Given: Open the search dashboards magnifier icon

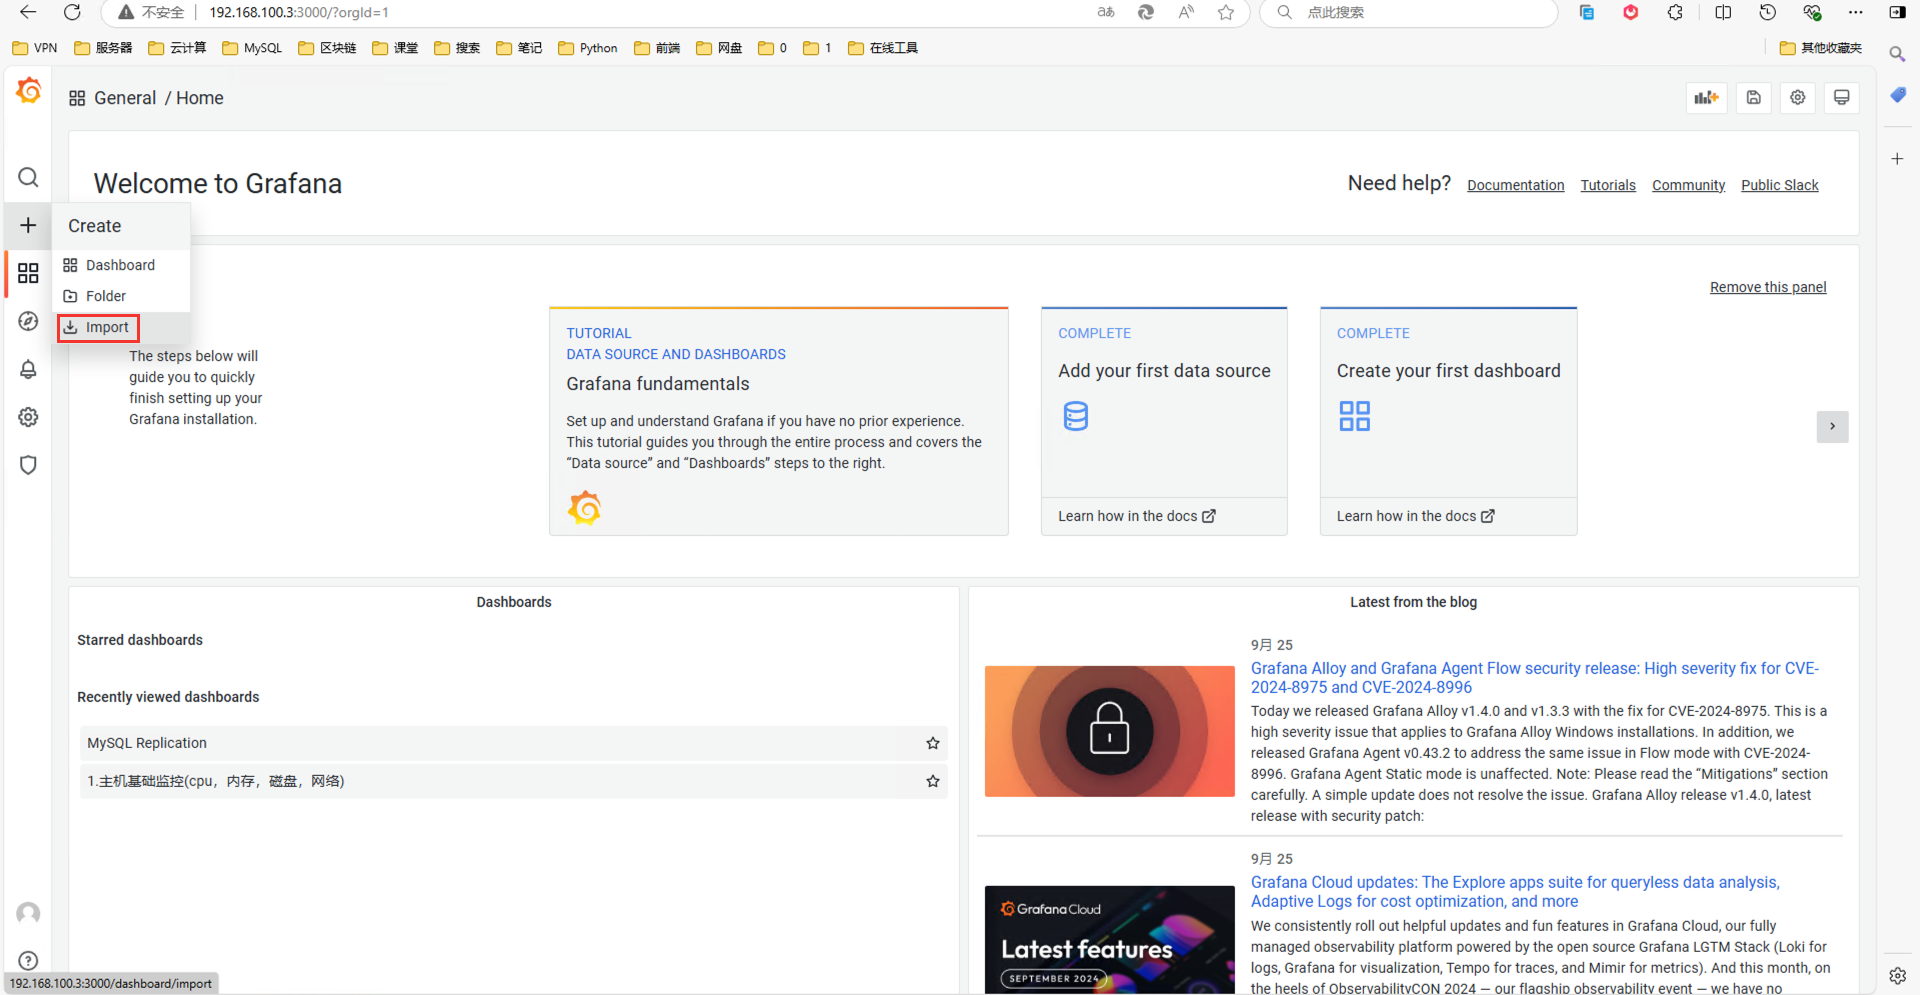Looking at the screenshot, I should tap(28, 177).
